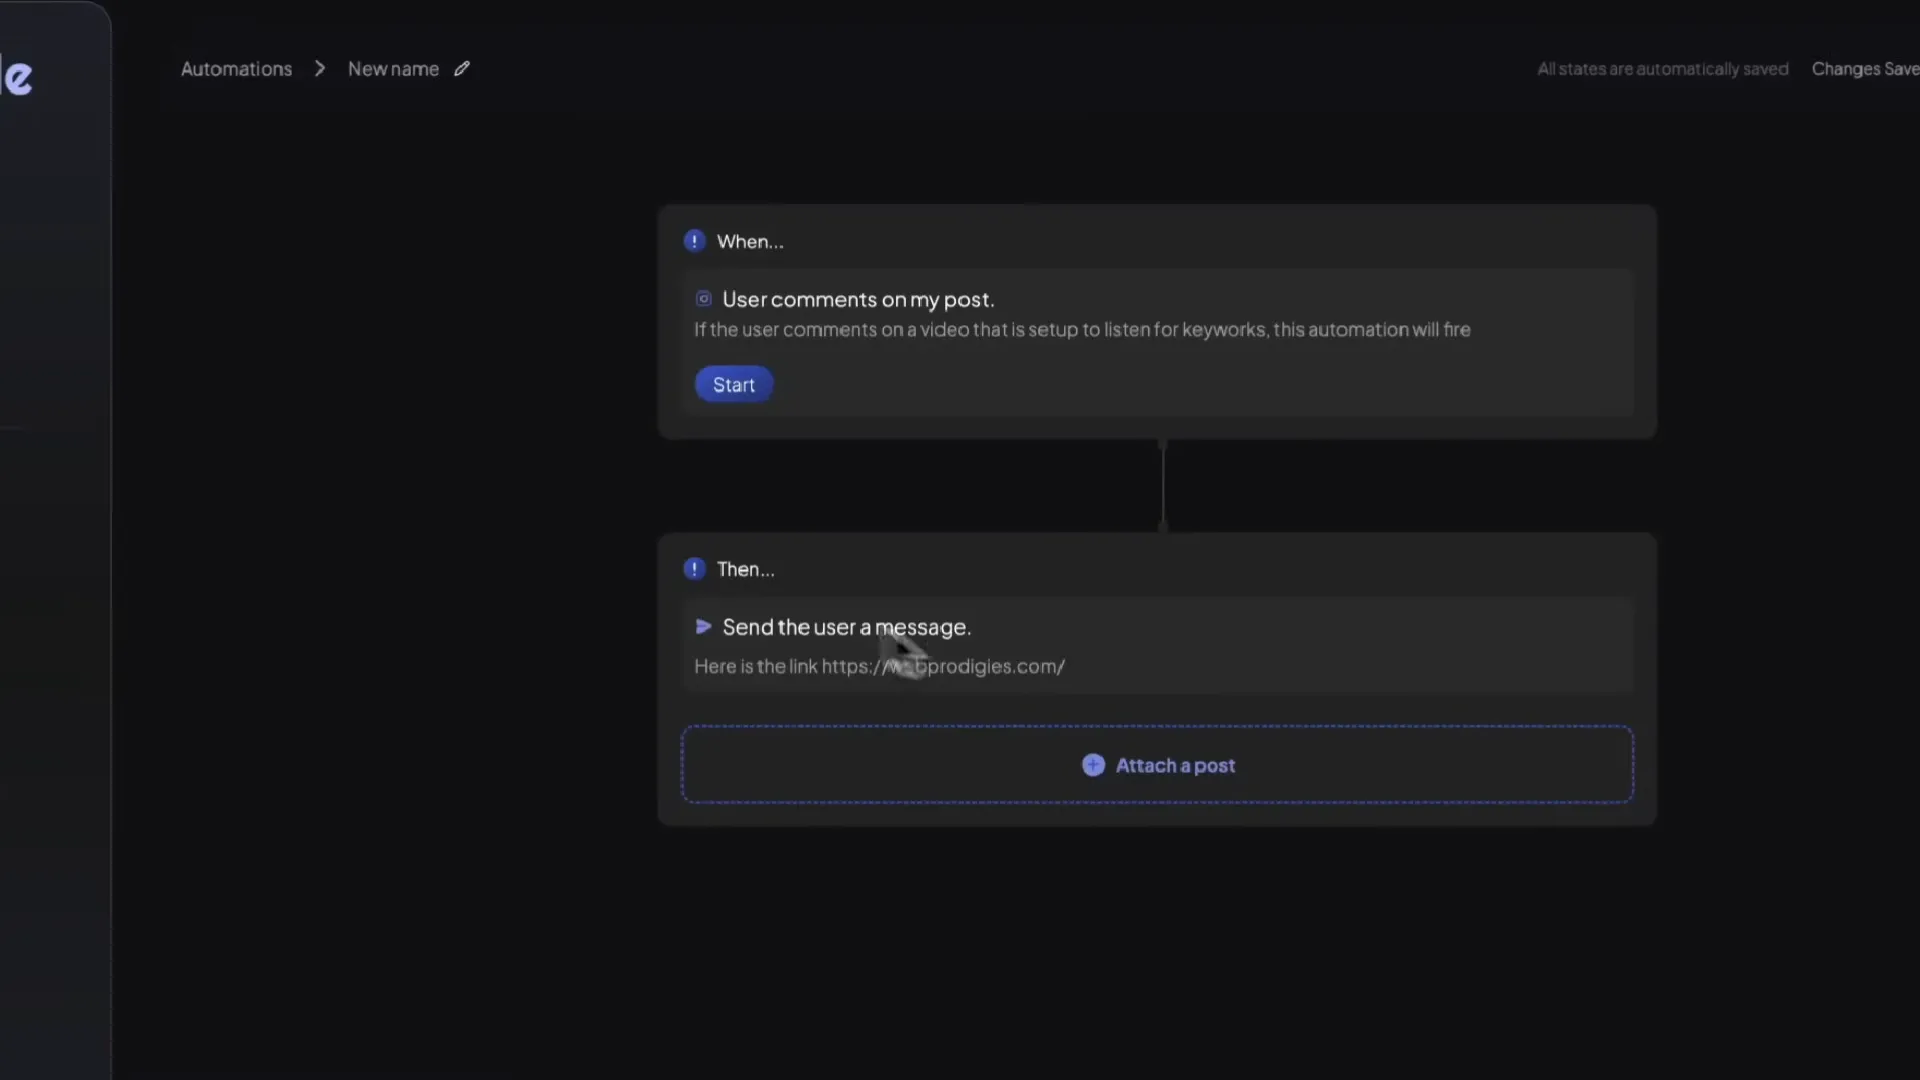
Task: Click the When... heading label
Action: click(750, 241)
